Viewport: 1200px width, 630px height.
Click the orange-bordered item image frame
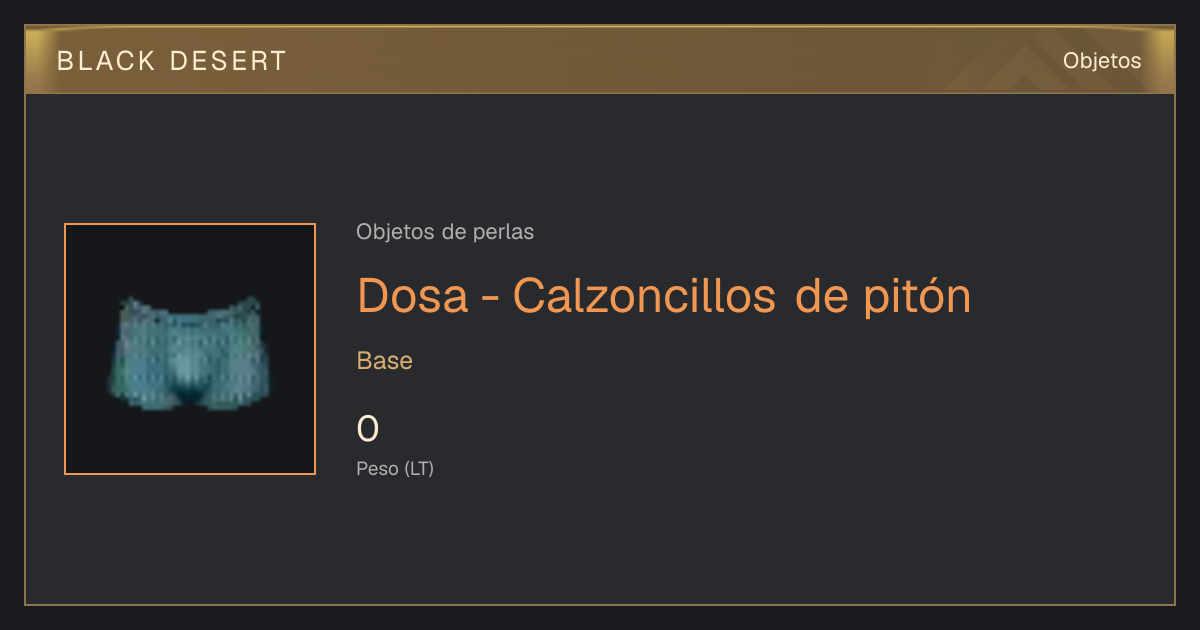(x=190, y=349)
